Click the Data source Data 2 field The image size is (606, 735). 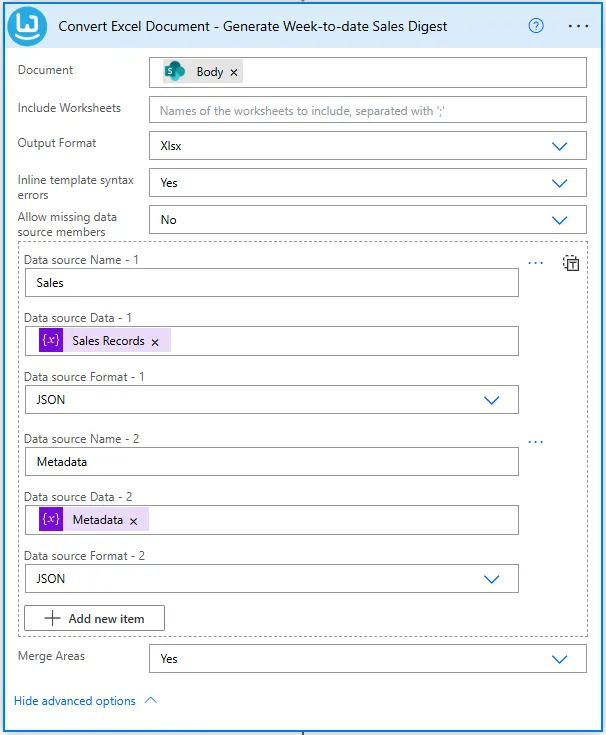point(272,520)
